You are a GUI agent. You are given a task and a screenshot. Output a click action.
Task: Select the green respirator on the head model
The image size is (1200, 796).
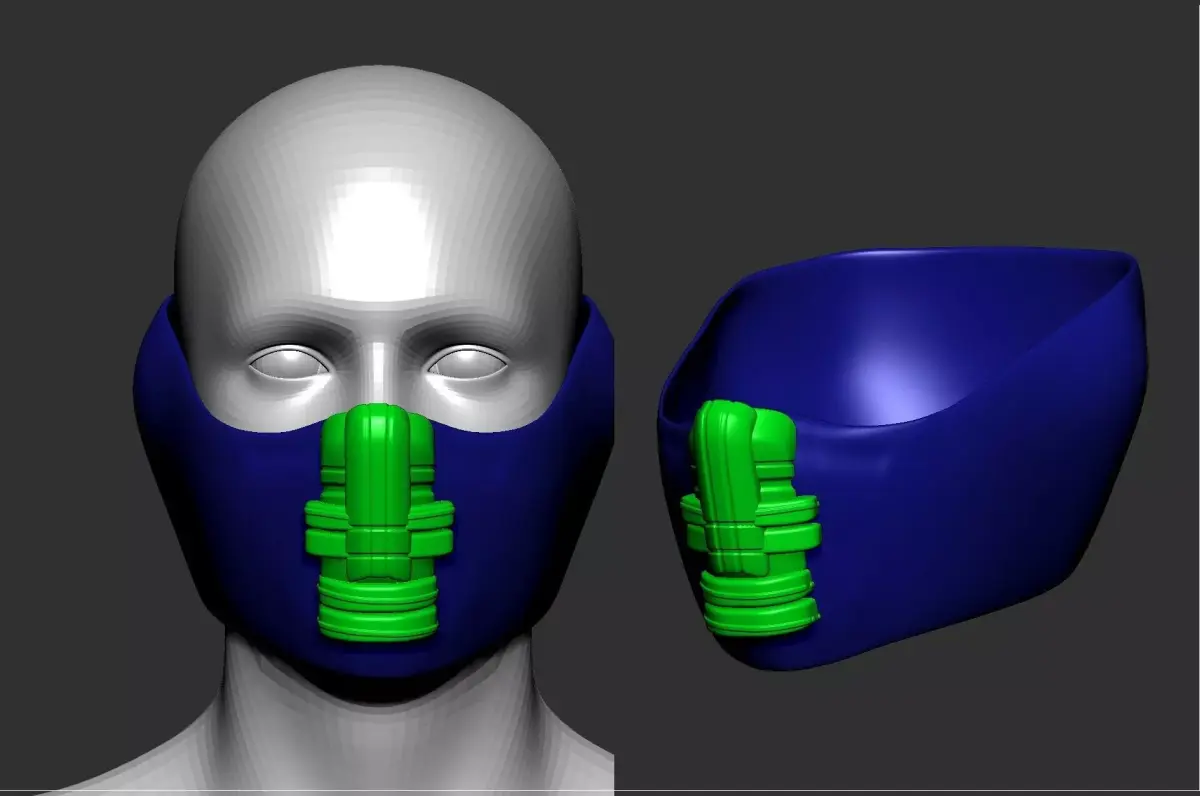click(379, 523)
